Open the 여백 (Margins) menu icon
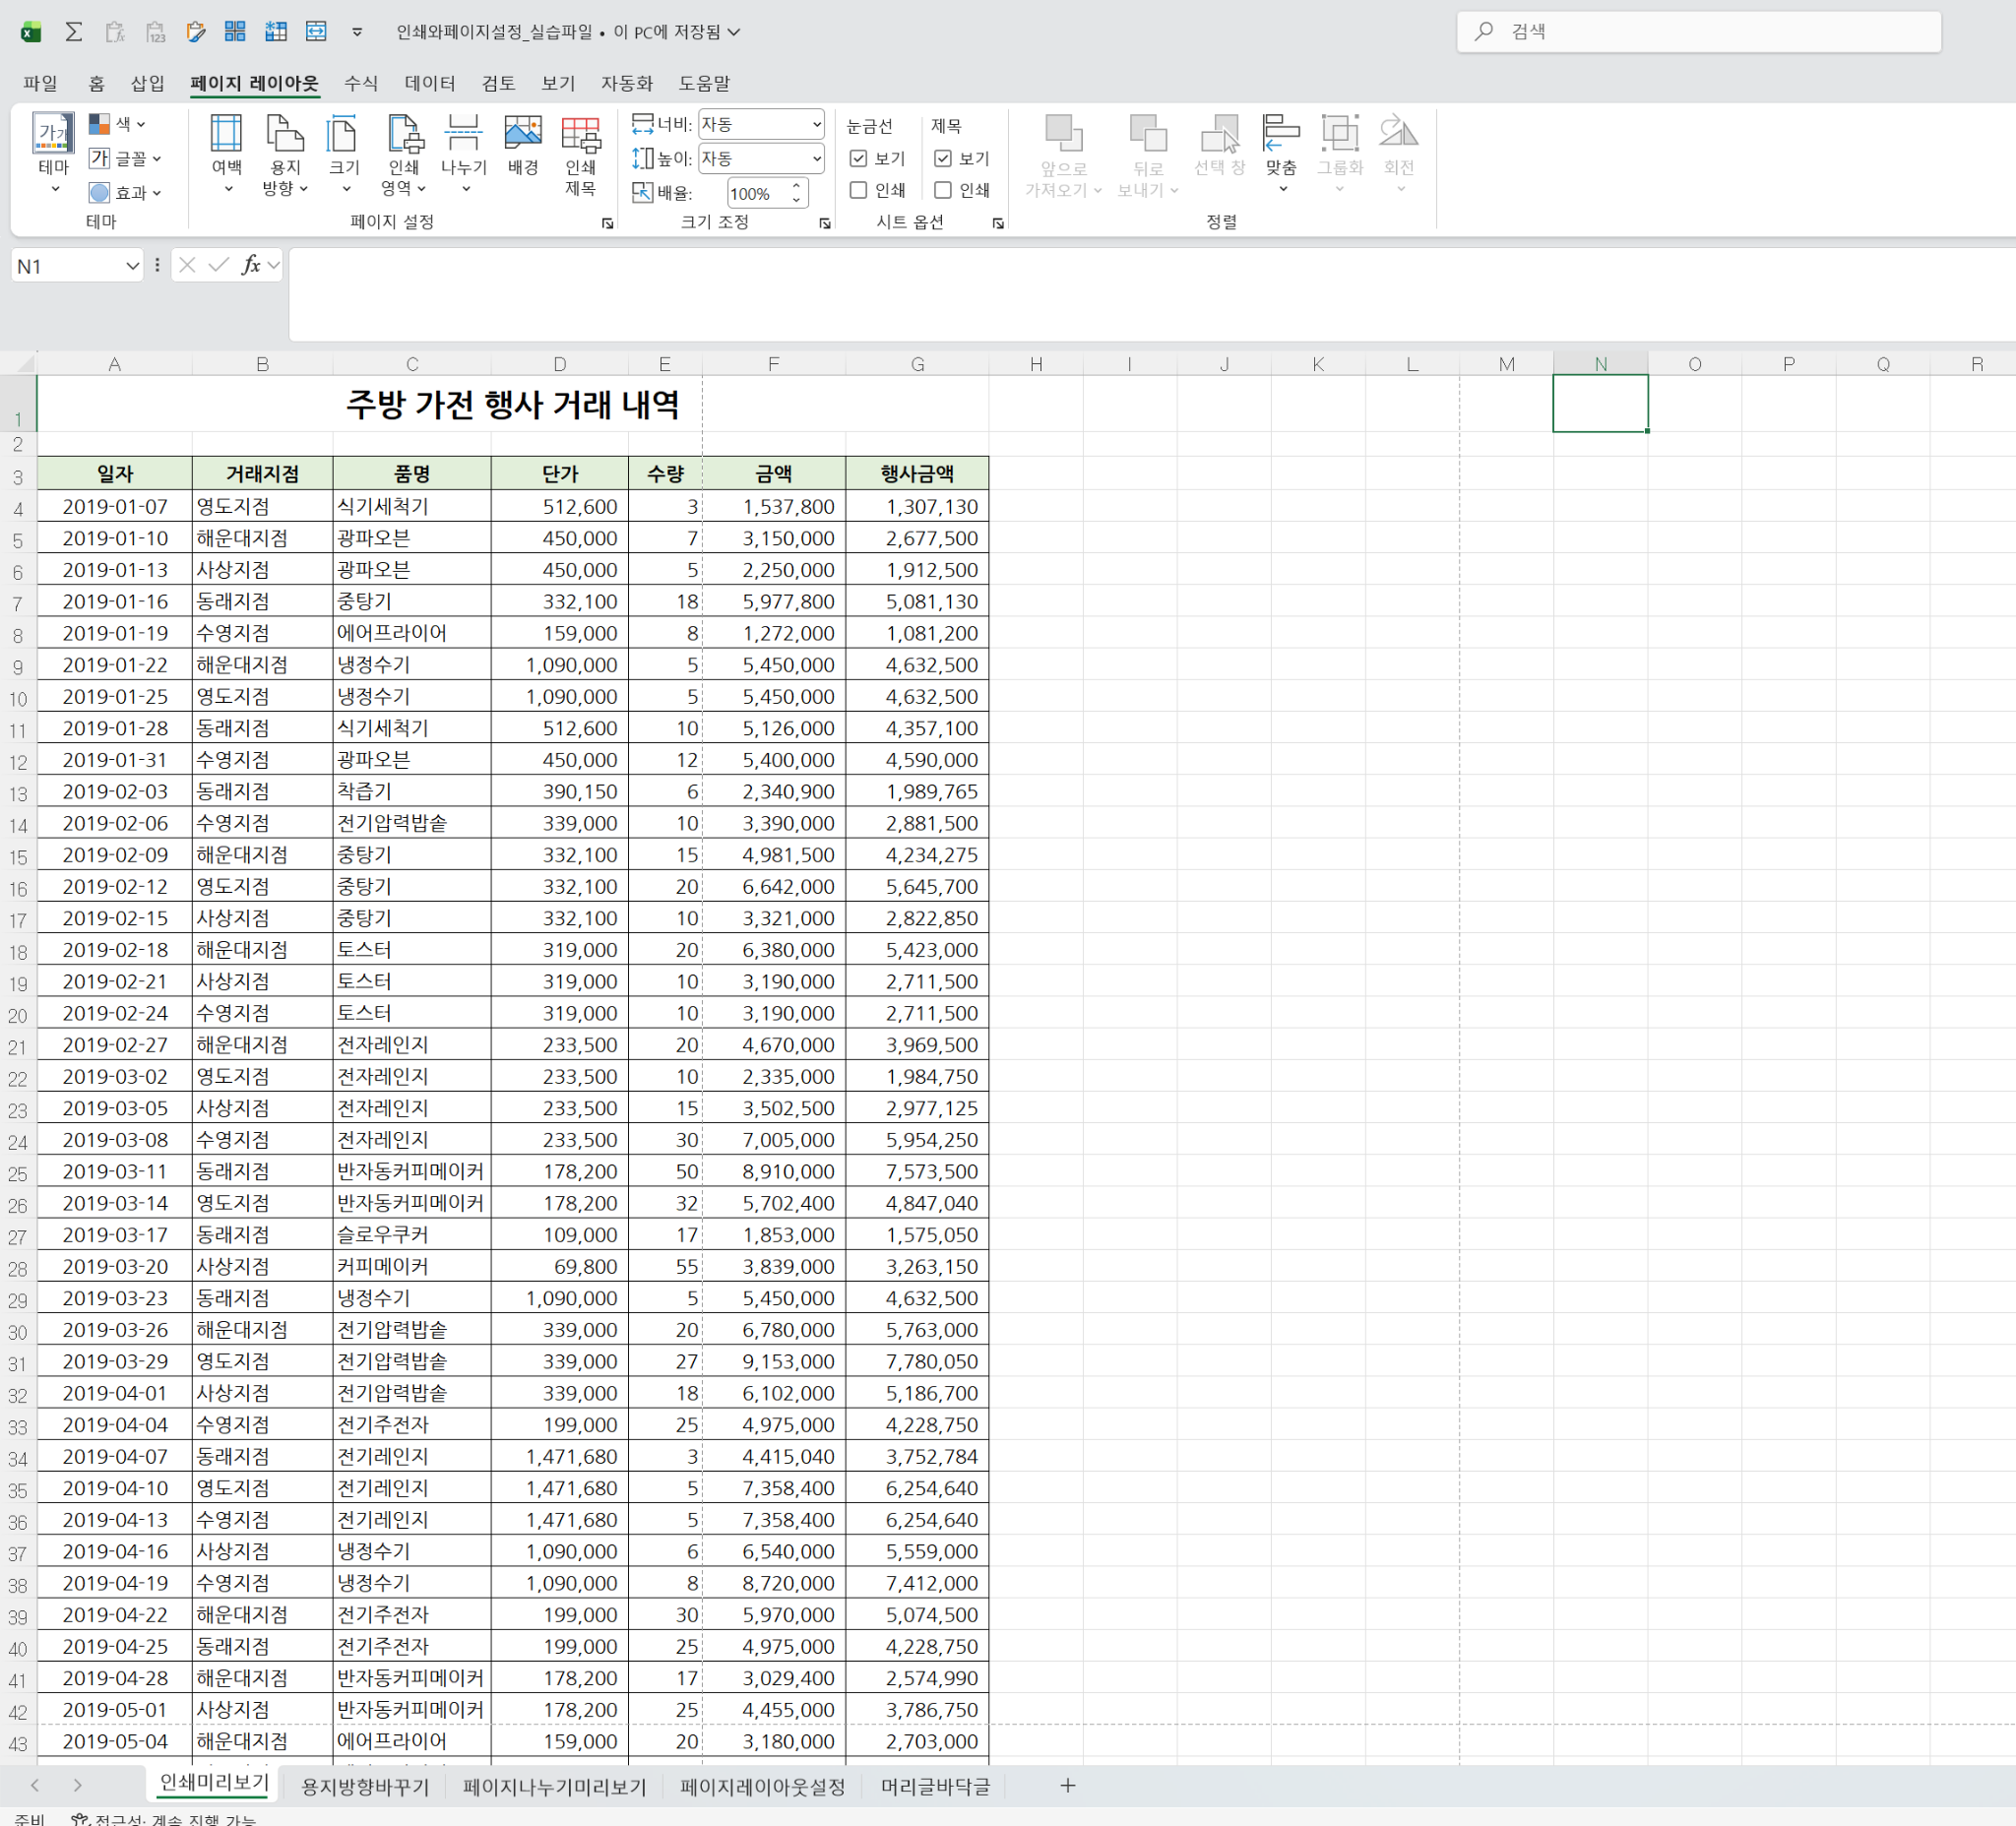Screen dimensions: 2016x1826 click(x=226, y=134)
